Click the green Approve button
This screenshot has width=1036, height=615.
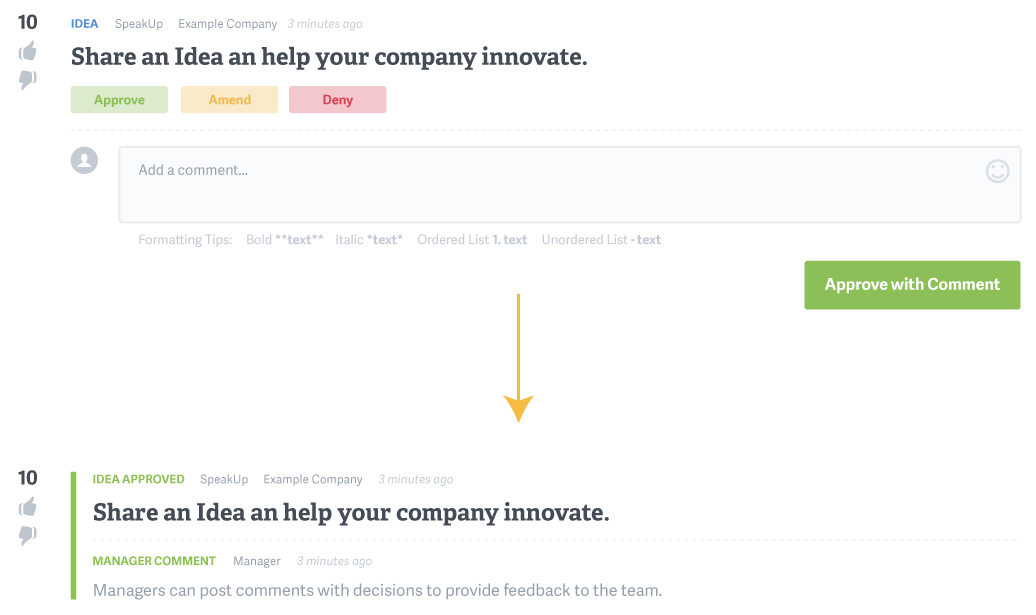pyautogui.click(x=120, y=100)
